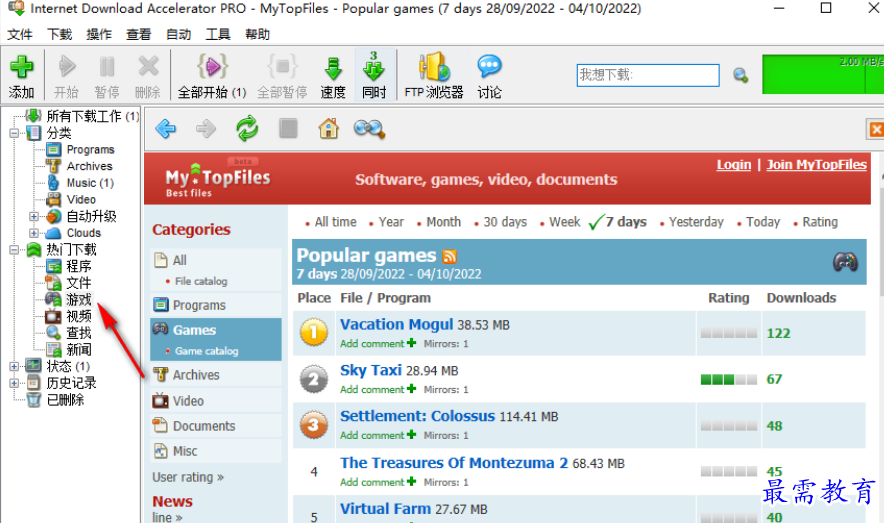Click the Join MyTopFiles link
This screenshot has height=523, width=884.
click(816, 165)
